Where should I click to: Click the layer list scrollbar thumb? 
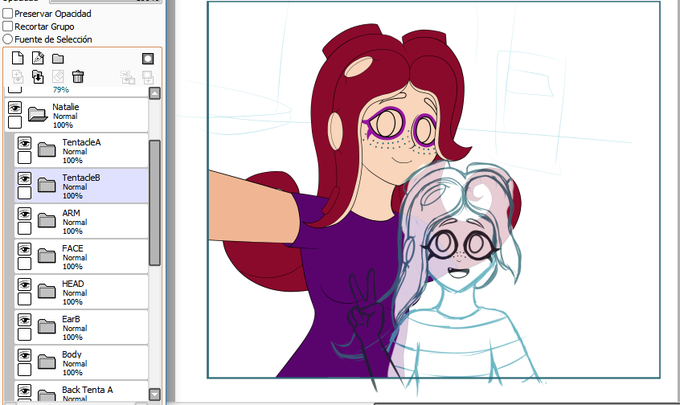(x=155, y=203)
